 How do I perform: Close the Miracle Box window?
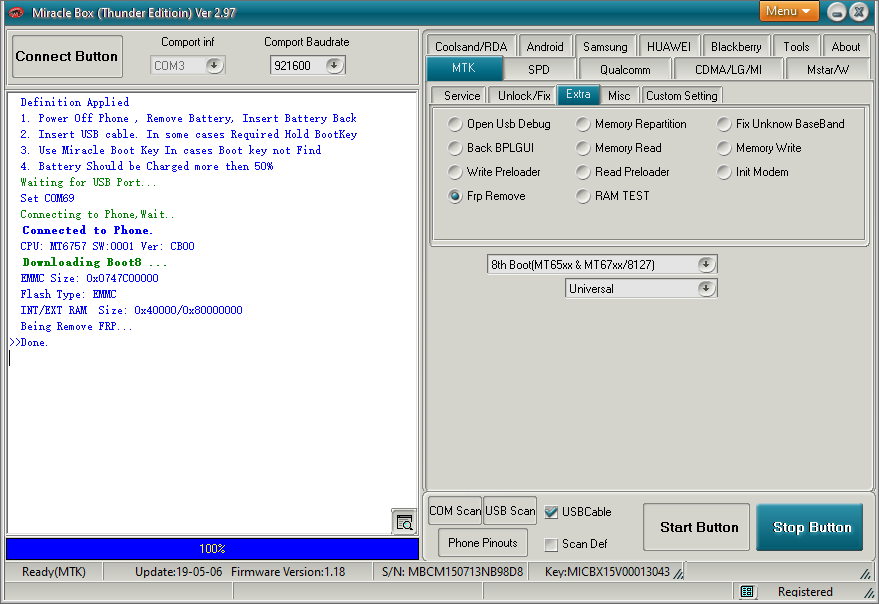859,12
